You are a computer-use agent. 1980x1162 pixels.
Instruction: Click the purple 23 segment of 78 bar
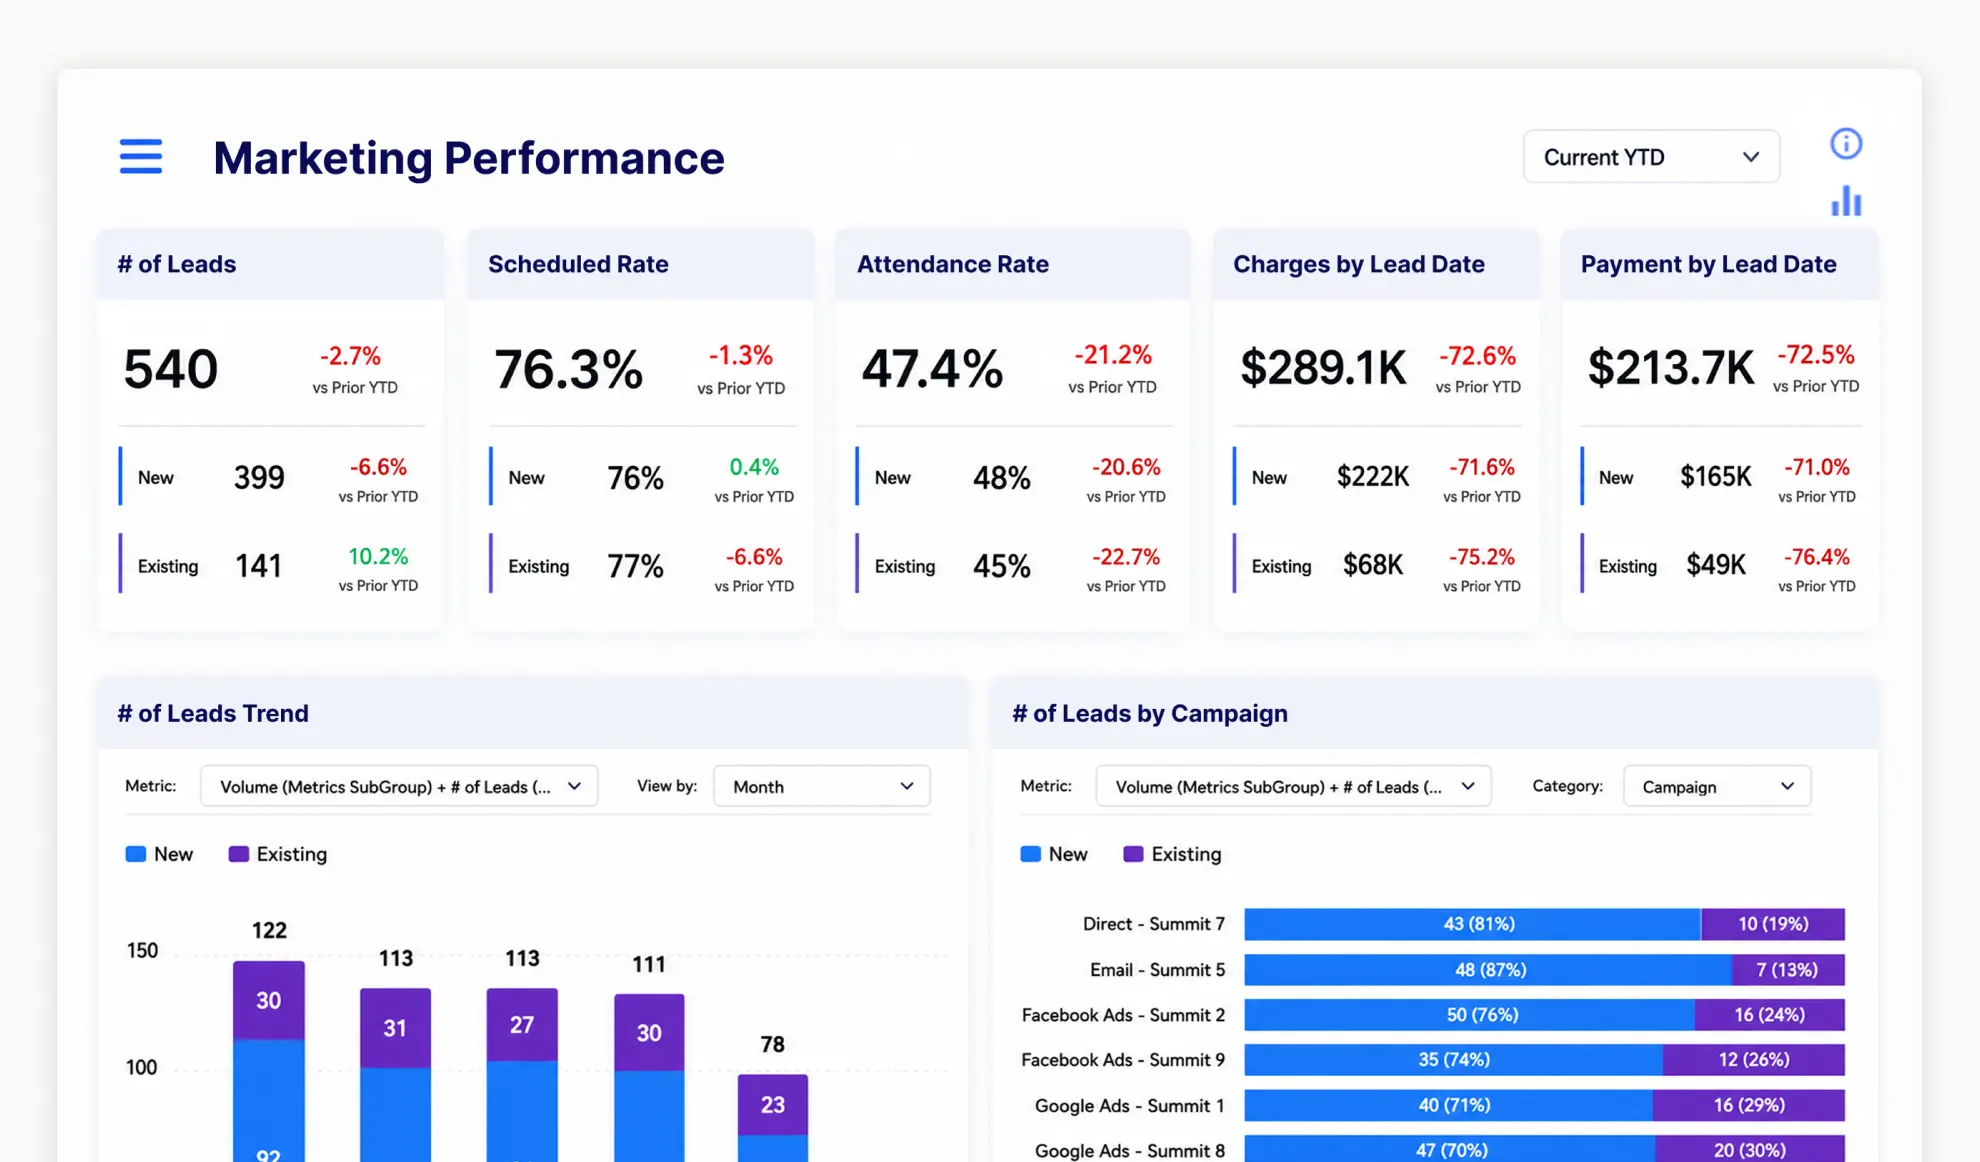(772, 1105)
